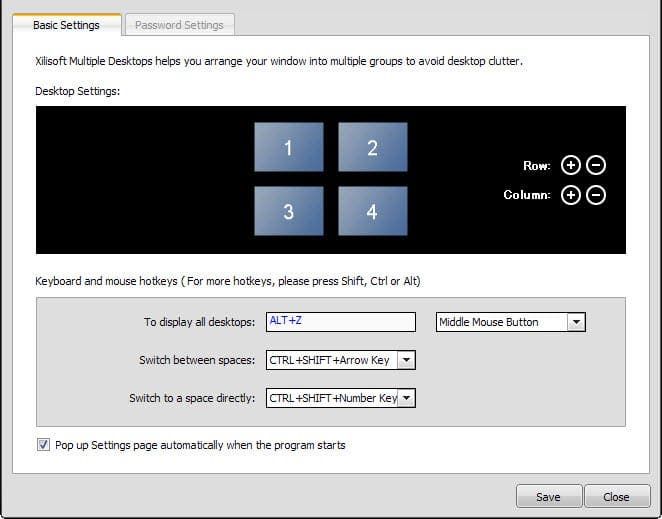
Task: Click the 'Switch between spaces:' label
Action: [x=197, y=360]
